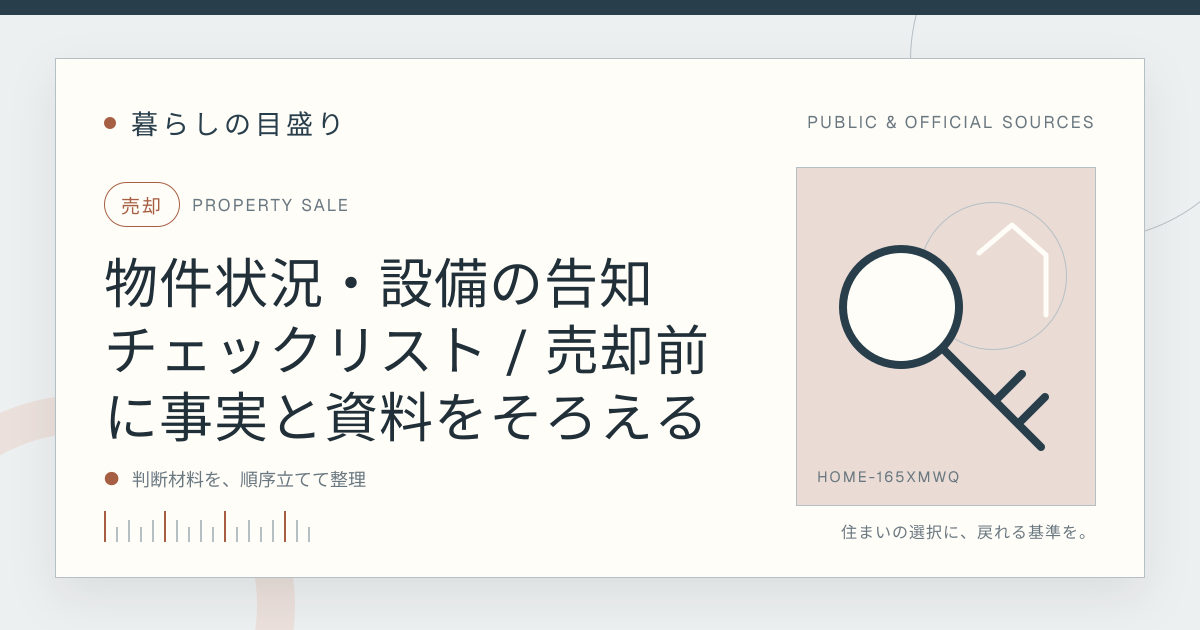
Task: Click the ruler tick marks scale
Action: pyautogui.click(x=207, y=527)
